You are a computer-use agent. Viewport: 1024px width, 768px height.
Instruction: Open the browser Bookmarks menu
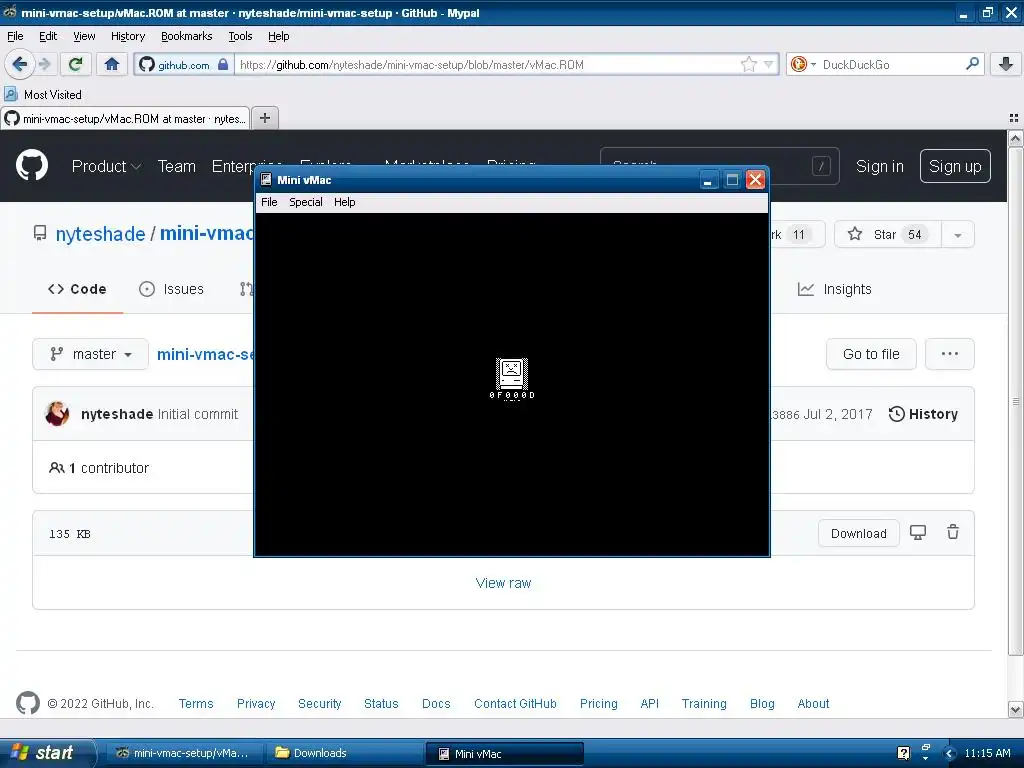coord(187,36)
